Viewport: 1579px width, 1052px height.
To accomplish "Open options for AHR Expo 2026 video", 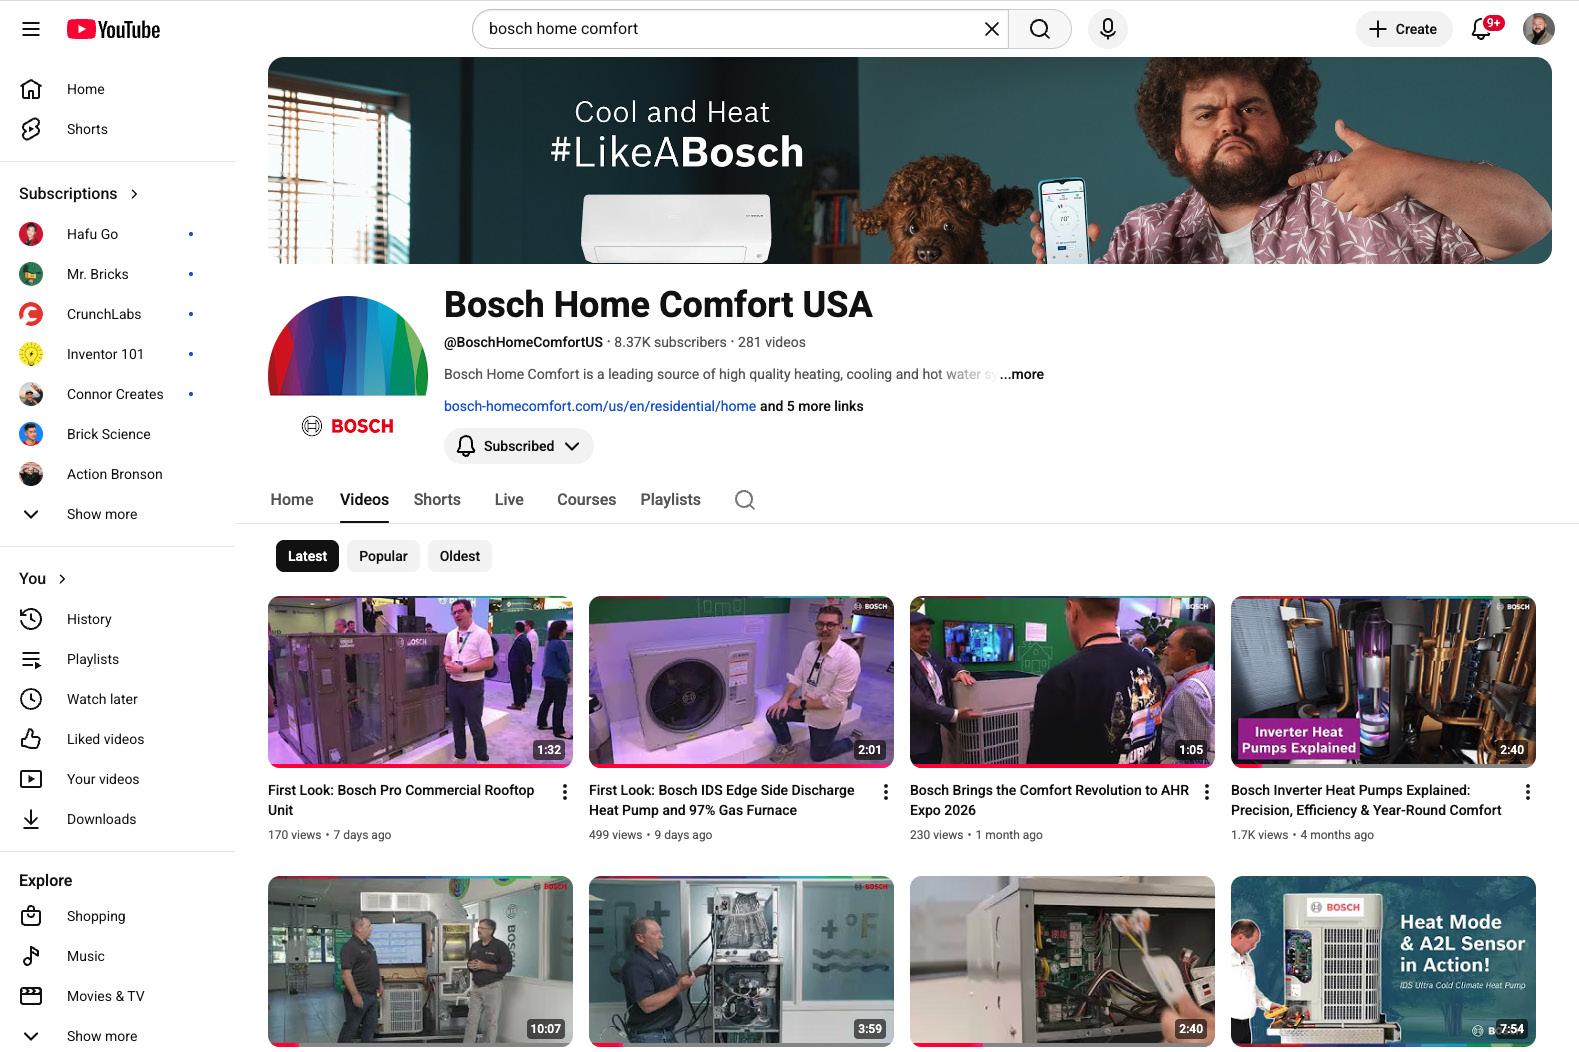I will [1207, 792].
